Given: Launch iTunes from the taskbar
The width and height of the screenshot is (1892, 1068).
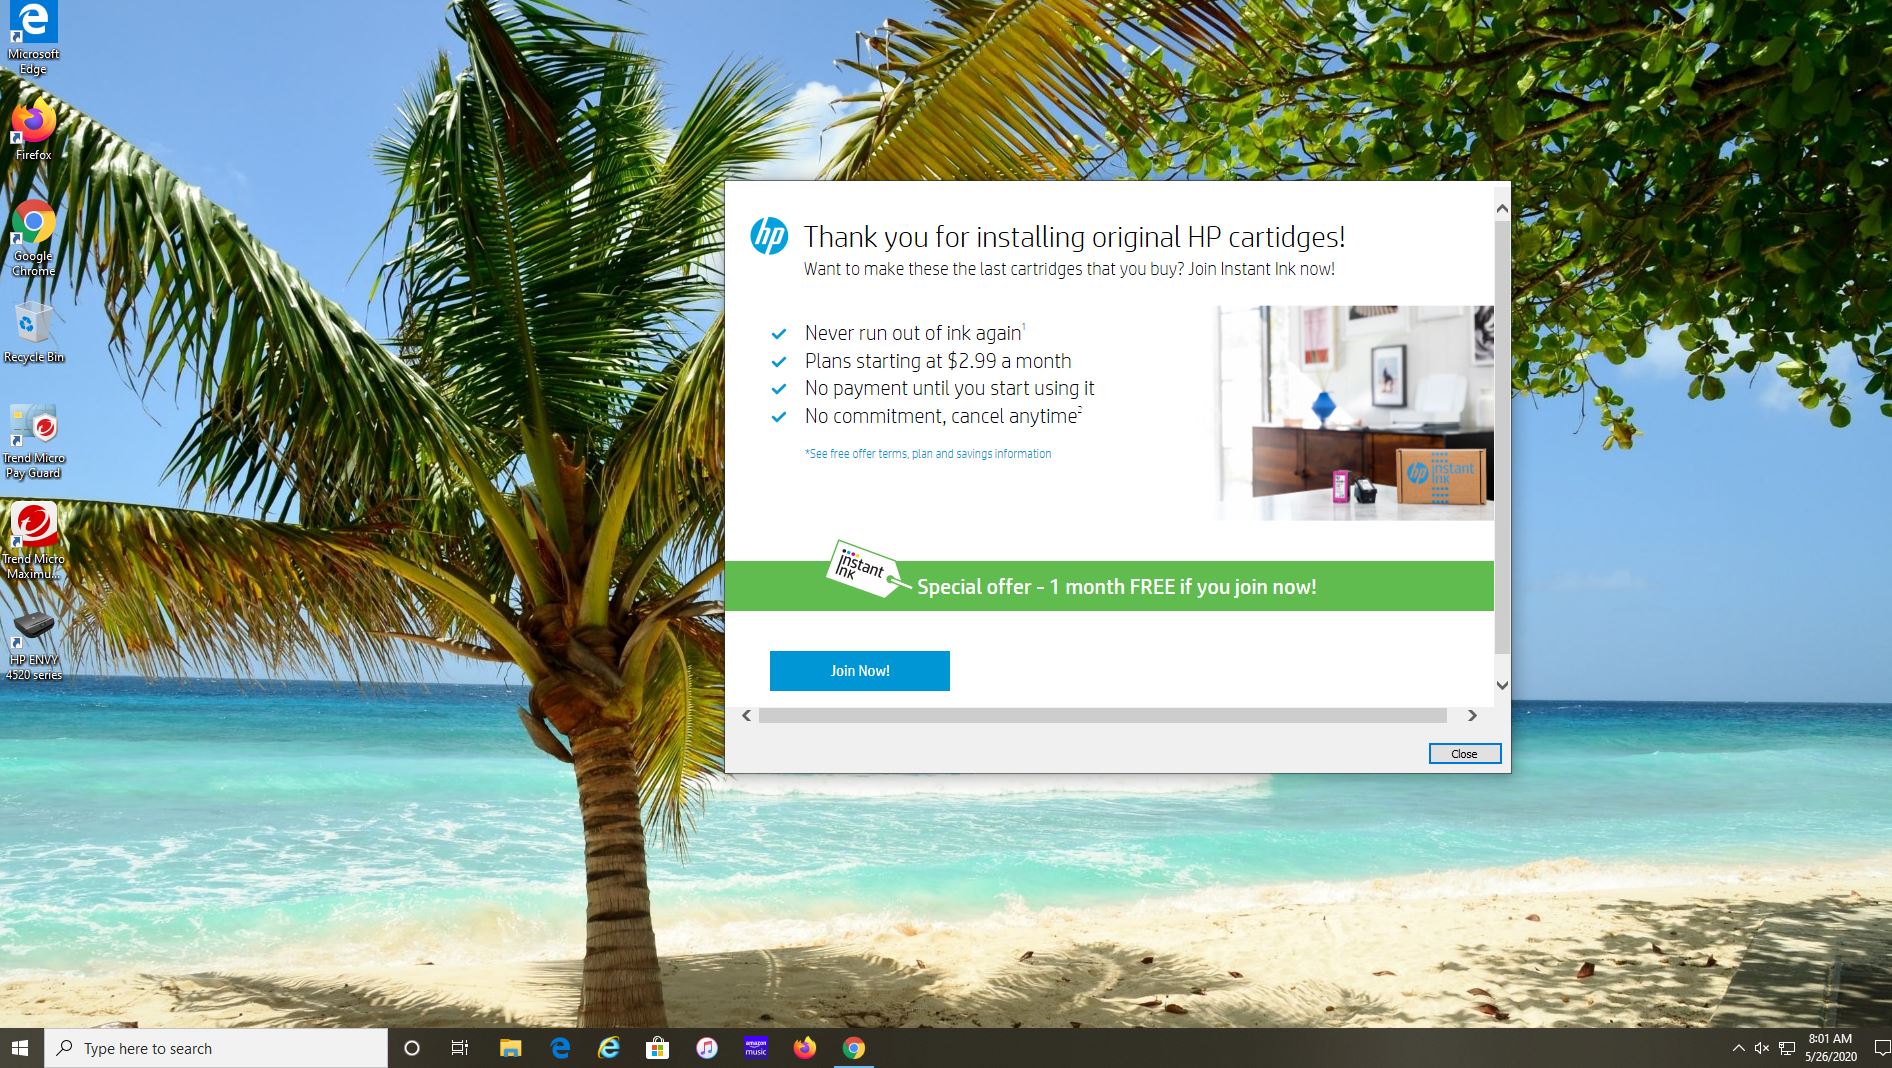Looking at the screenshot, I should pos(706,1048).
